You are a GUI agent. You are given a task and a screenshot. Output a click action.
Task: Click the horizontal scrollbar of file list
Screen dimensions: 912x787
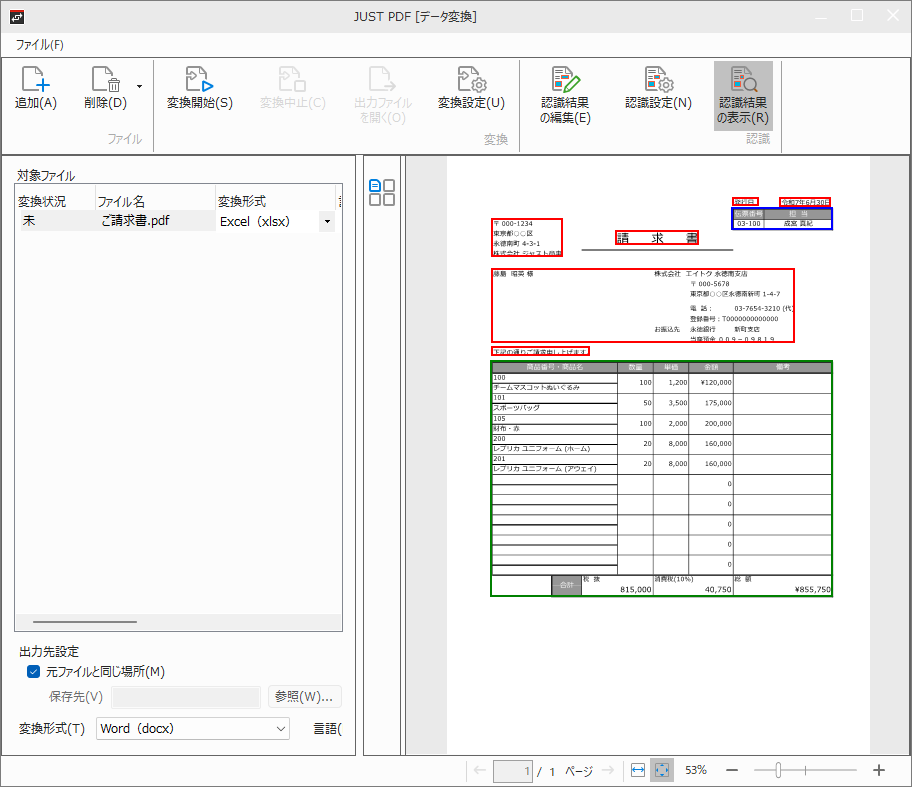pos(85,622)
